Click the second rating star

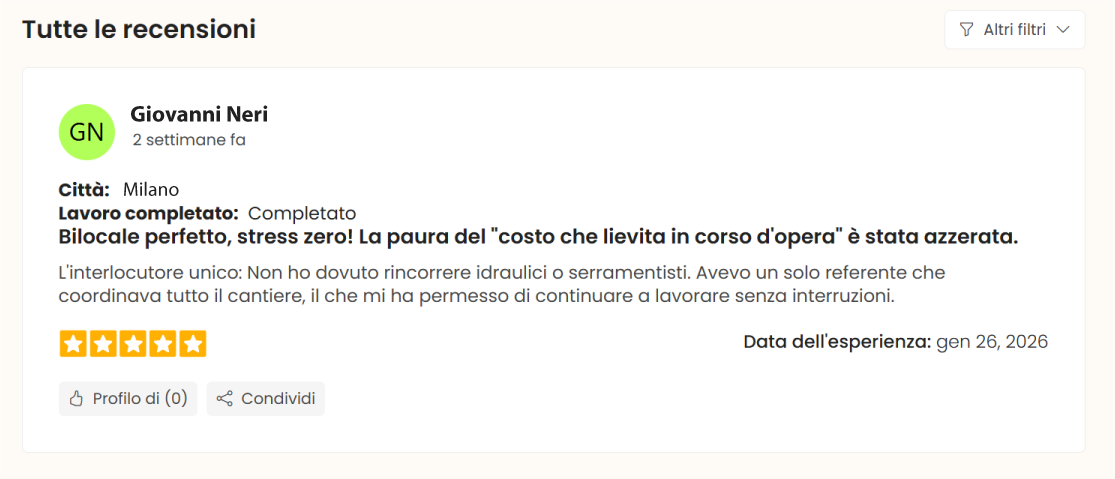tap(103, 344)
